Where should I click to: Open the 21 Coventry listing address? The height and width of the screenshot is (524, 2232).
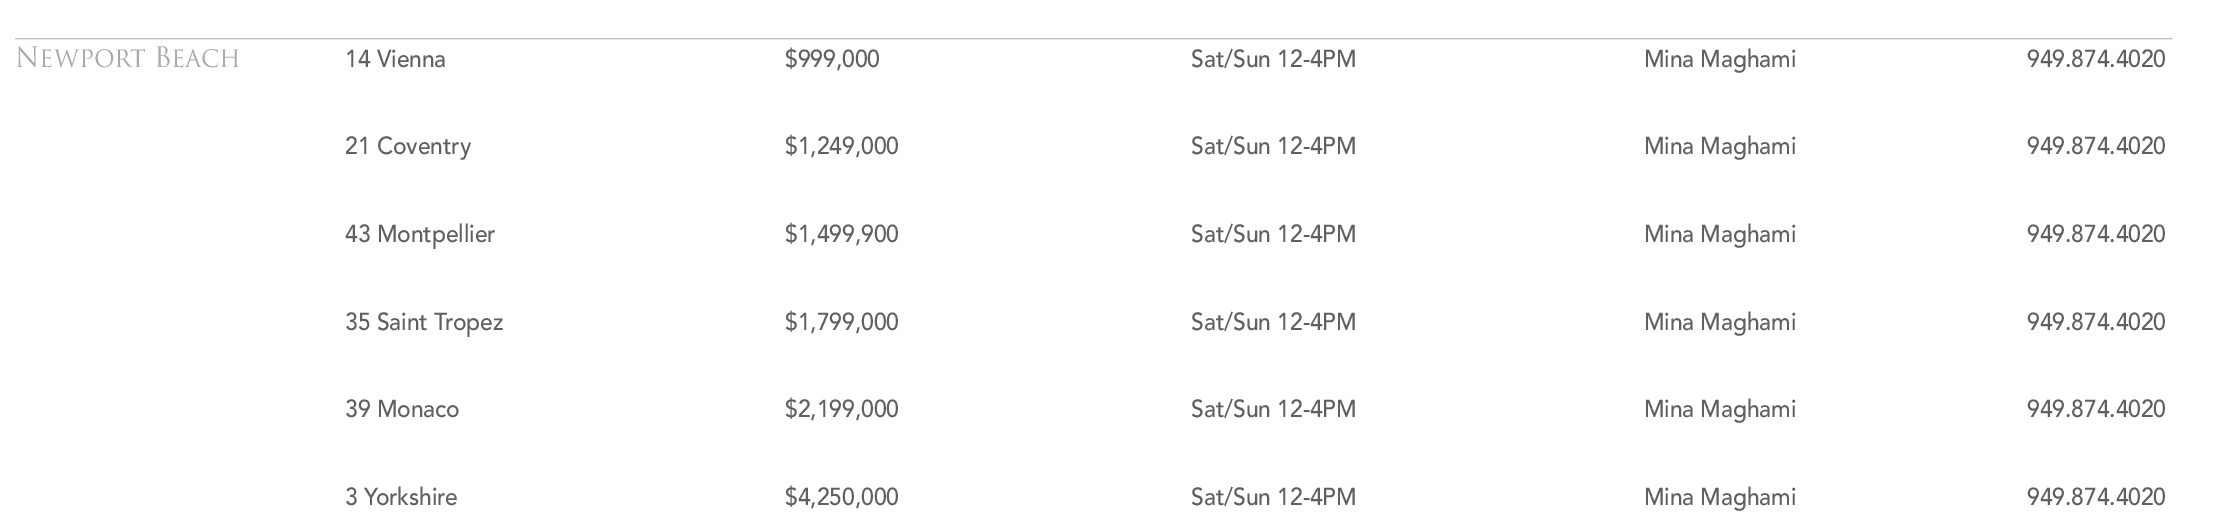[408, 146]
